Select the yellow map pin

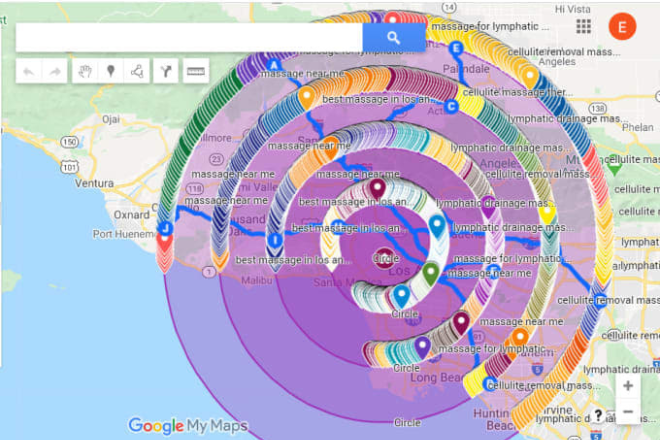[547, 213]
